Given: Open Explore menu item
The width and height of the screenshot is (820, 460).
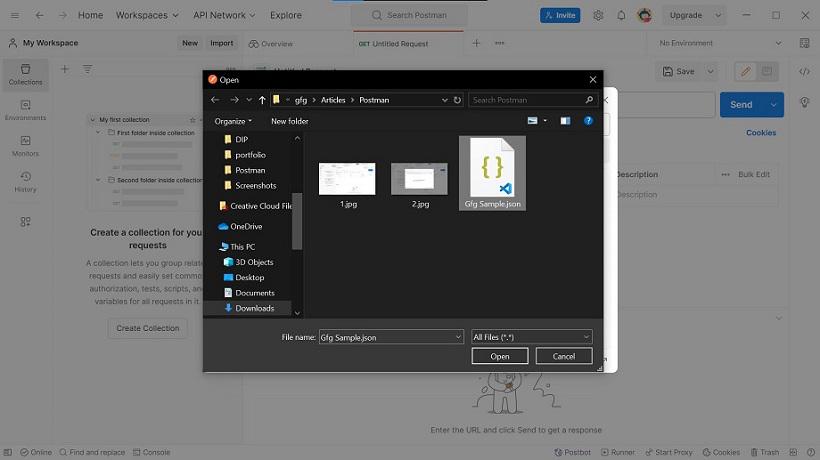Looking at the screenshot, I should [x=286, y=16].
